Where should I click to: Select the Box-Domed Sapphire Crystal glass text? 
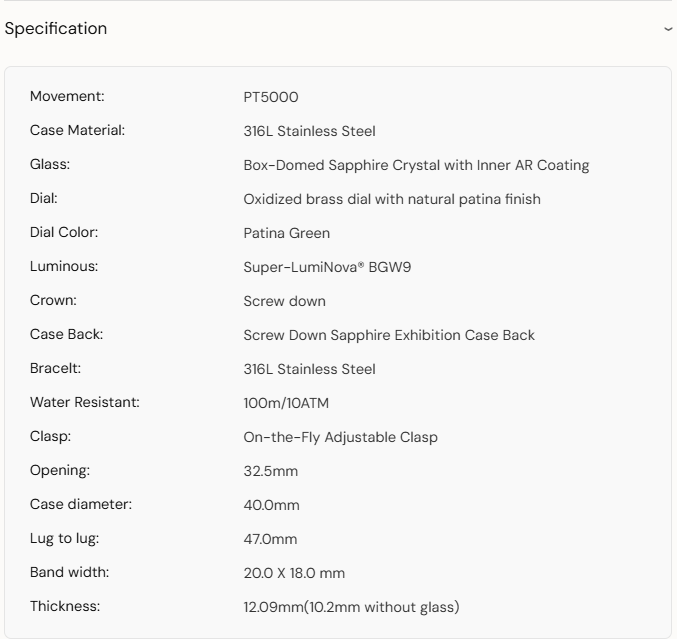(416, 165)
